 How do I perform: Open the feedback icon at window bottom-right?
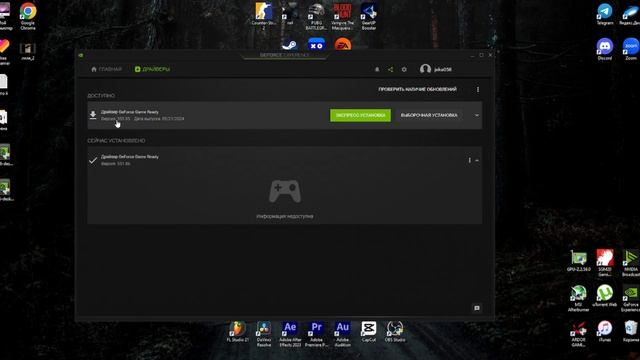[x=477, y=308]
